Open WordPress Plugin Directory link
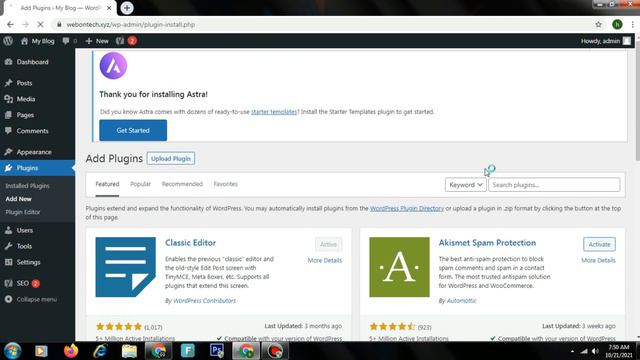This screenshot has width=640, height=360. click(407, 209)
